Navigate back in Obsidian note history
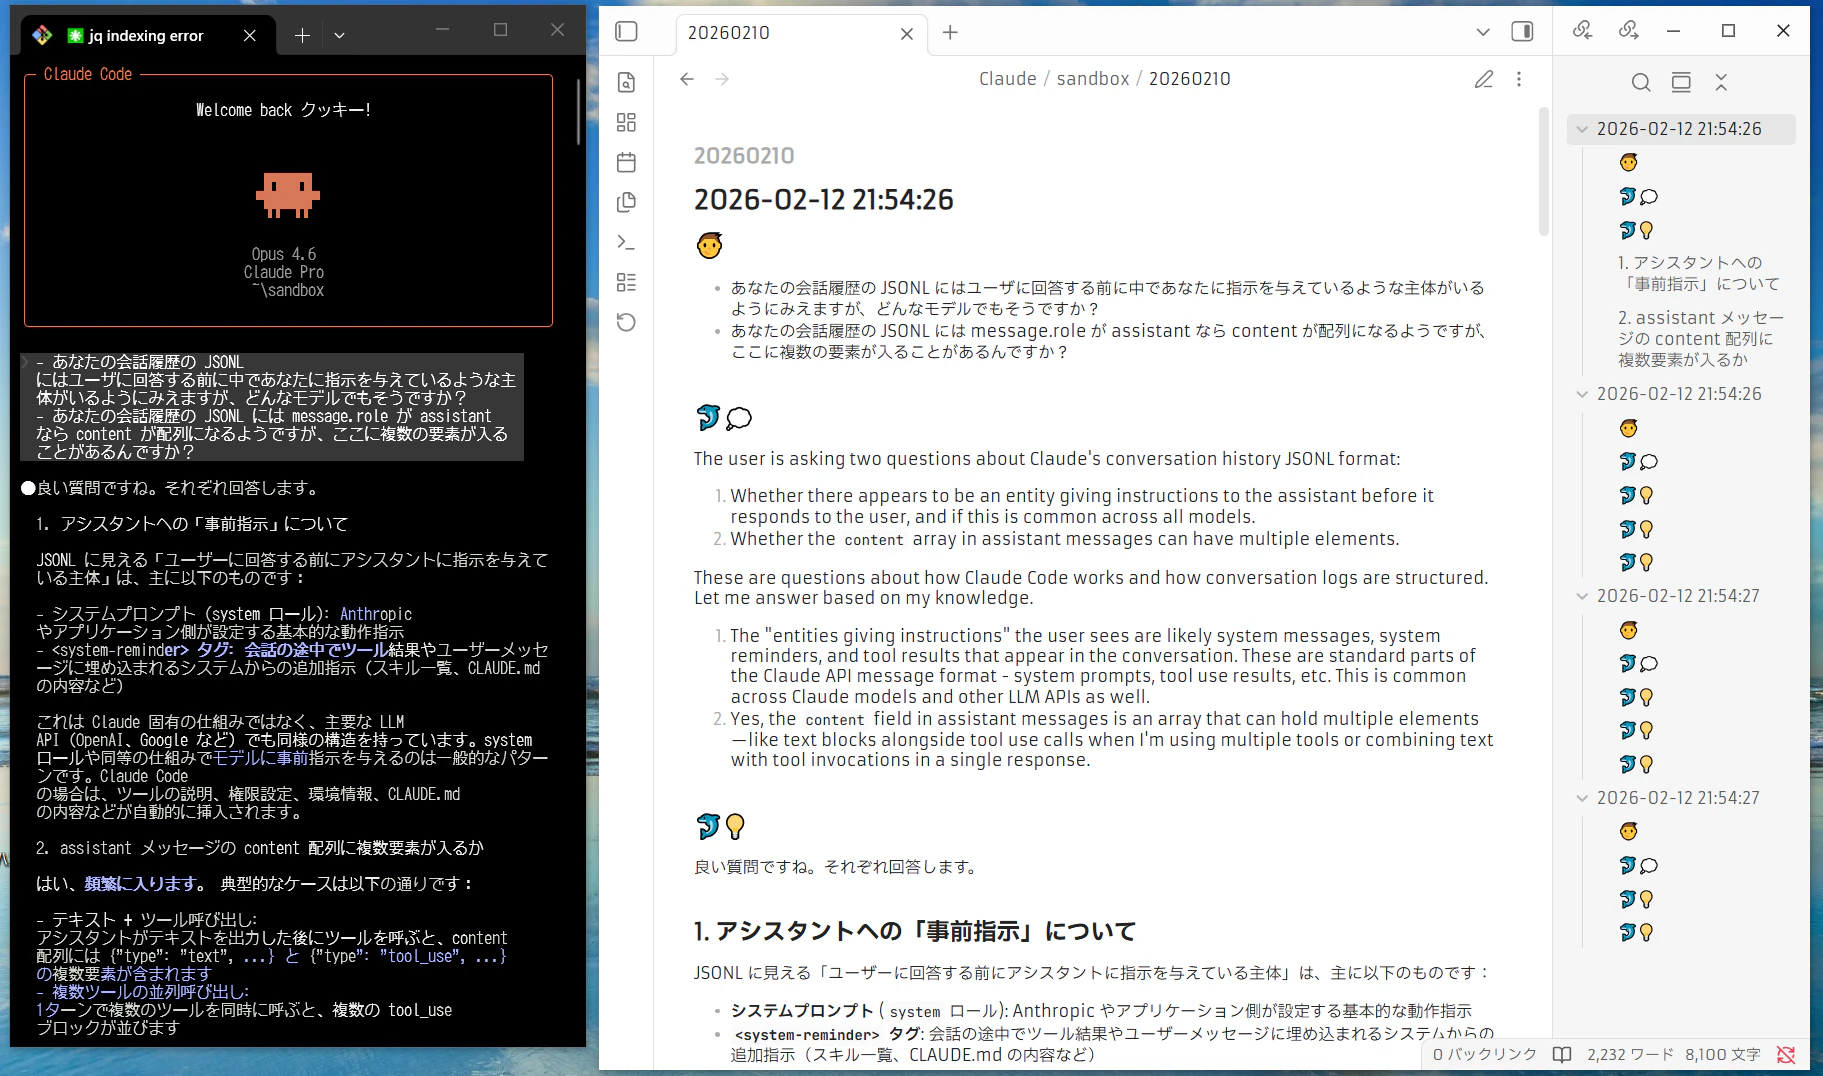Screen dimensions: 1823x1076 coord(687,79)
